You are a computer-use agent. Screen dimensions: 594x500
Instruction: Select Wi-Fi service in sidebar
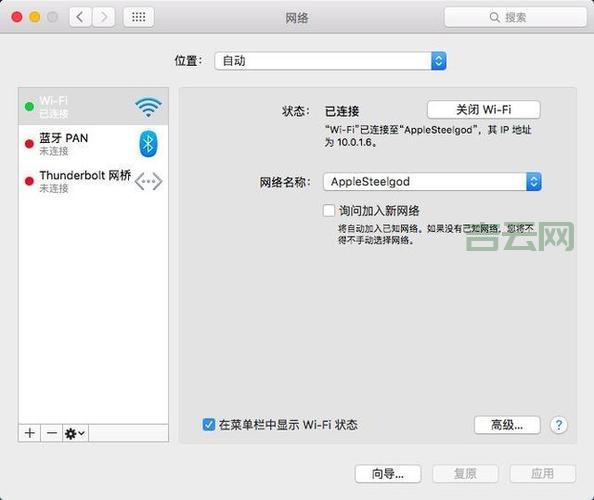point(93,106)
